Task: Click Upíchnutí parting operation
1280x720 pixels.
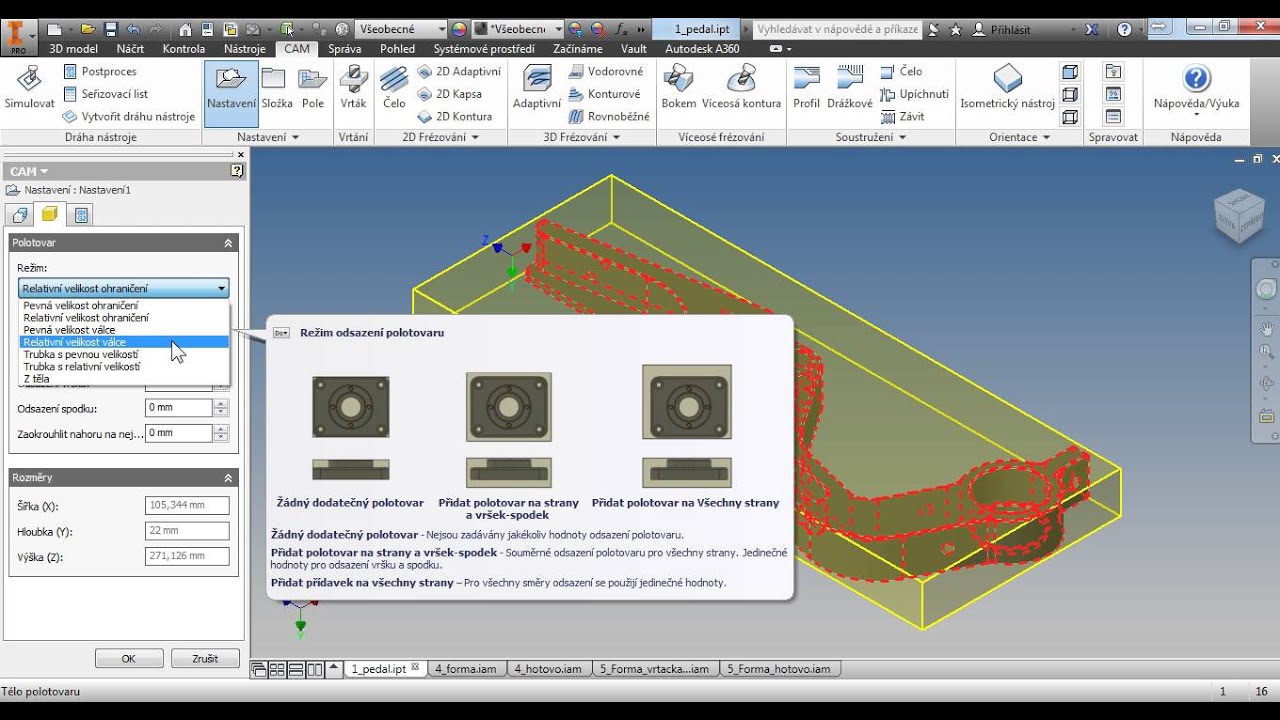Action: pyautogui.click(x=915, y=94)
